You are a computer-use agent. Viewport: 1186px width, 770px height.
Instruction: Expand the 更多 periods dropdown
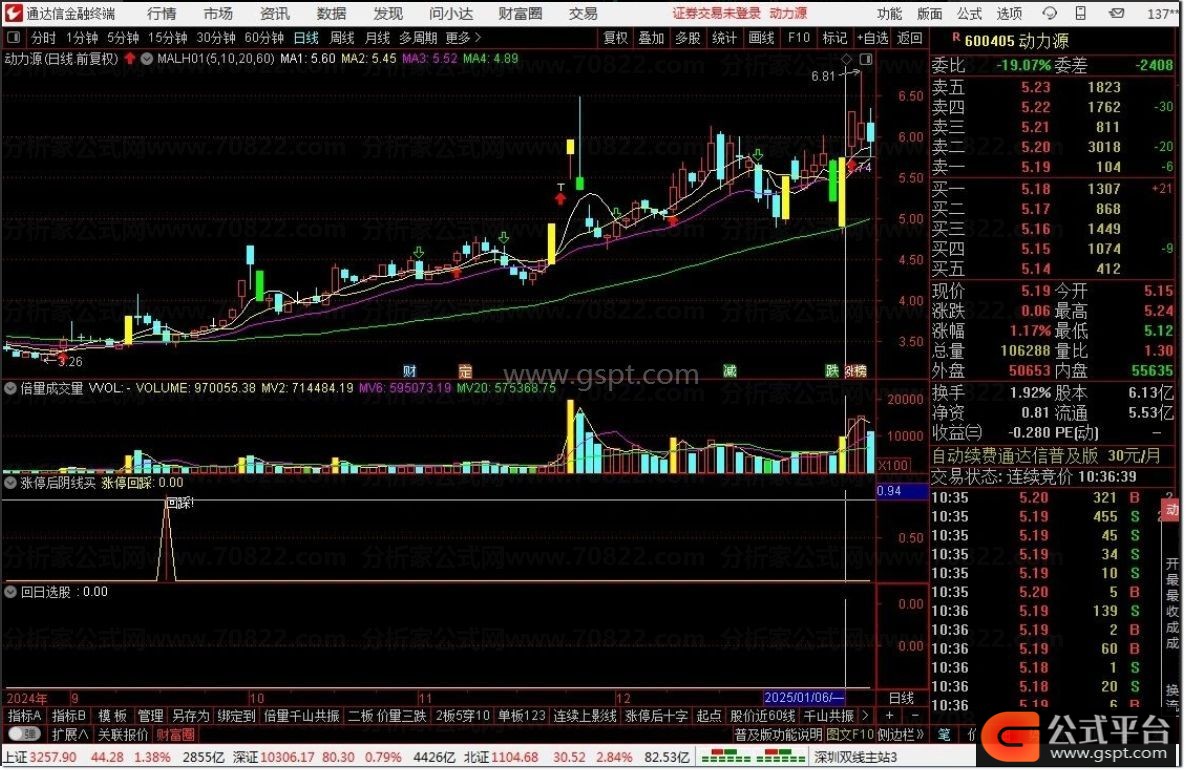[x=463, y=38]
